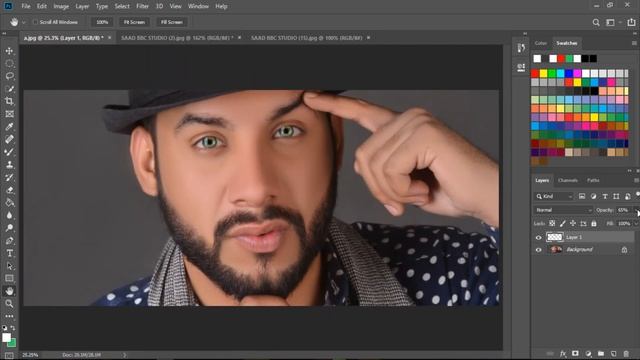Toggle adjustment layer filter
The image size is (640, 360).
click(x=593, y=196)
